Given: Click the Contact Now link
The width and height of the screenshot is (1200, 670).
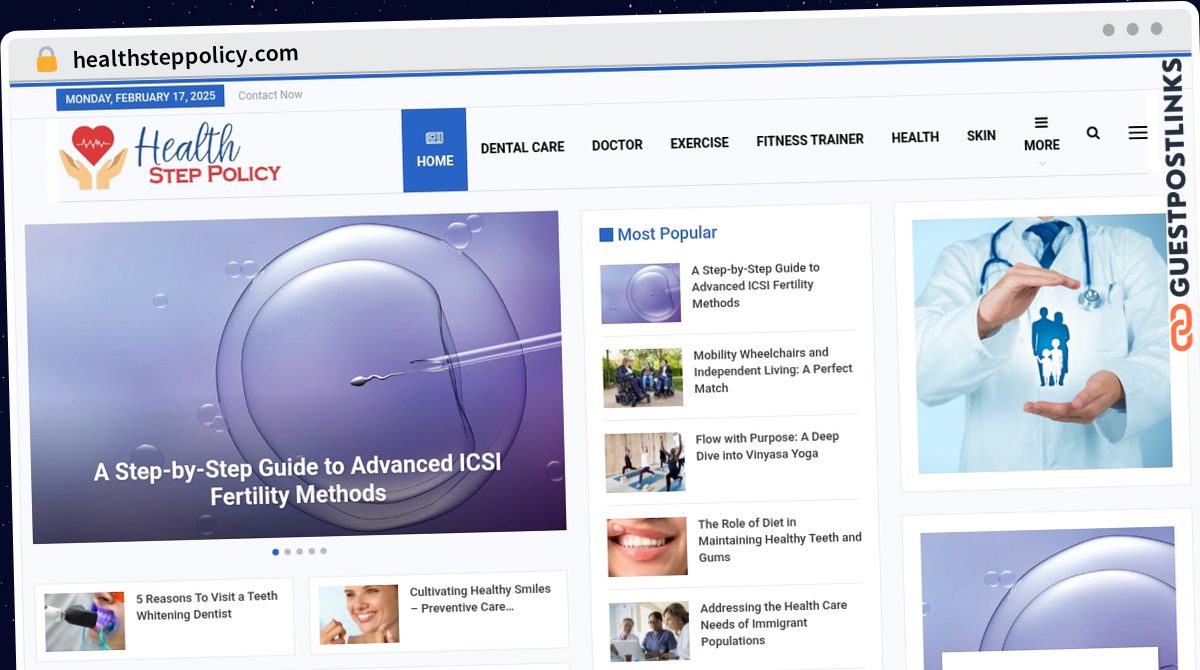Looking at the screenshot, I should 270,95.
